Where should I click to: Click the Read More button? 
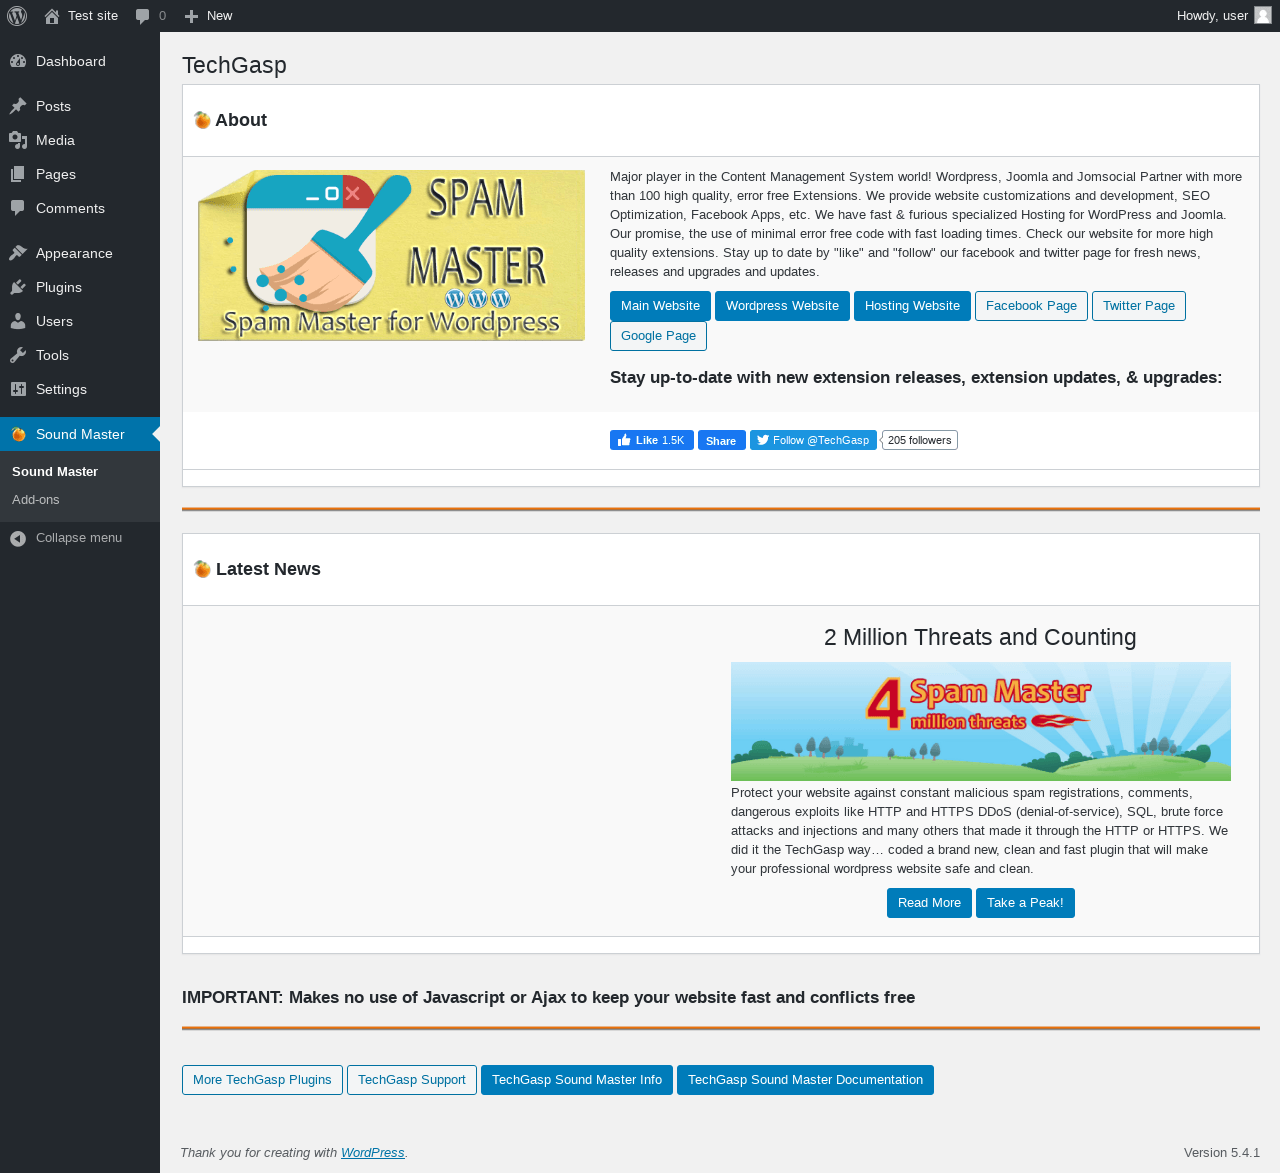tap(929, 903)
